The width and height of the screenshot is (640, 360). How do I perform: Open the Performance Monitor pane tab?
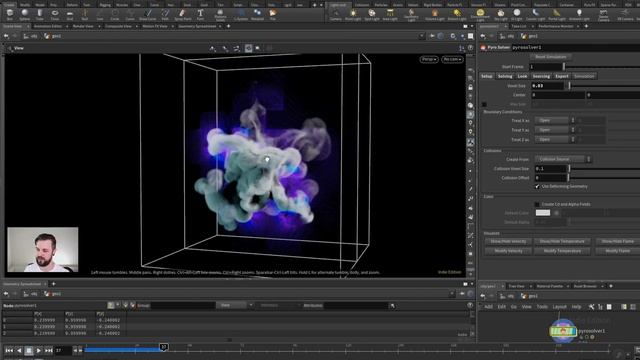(556, 26)
